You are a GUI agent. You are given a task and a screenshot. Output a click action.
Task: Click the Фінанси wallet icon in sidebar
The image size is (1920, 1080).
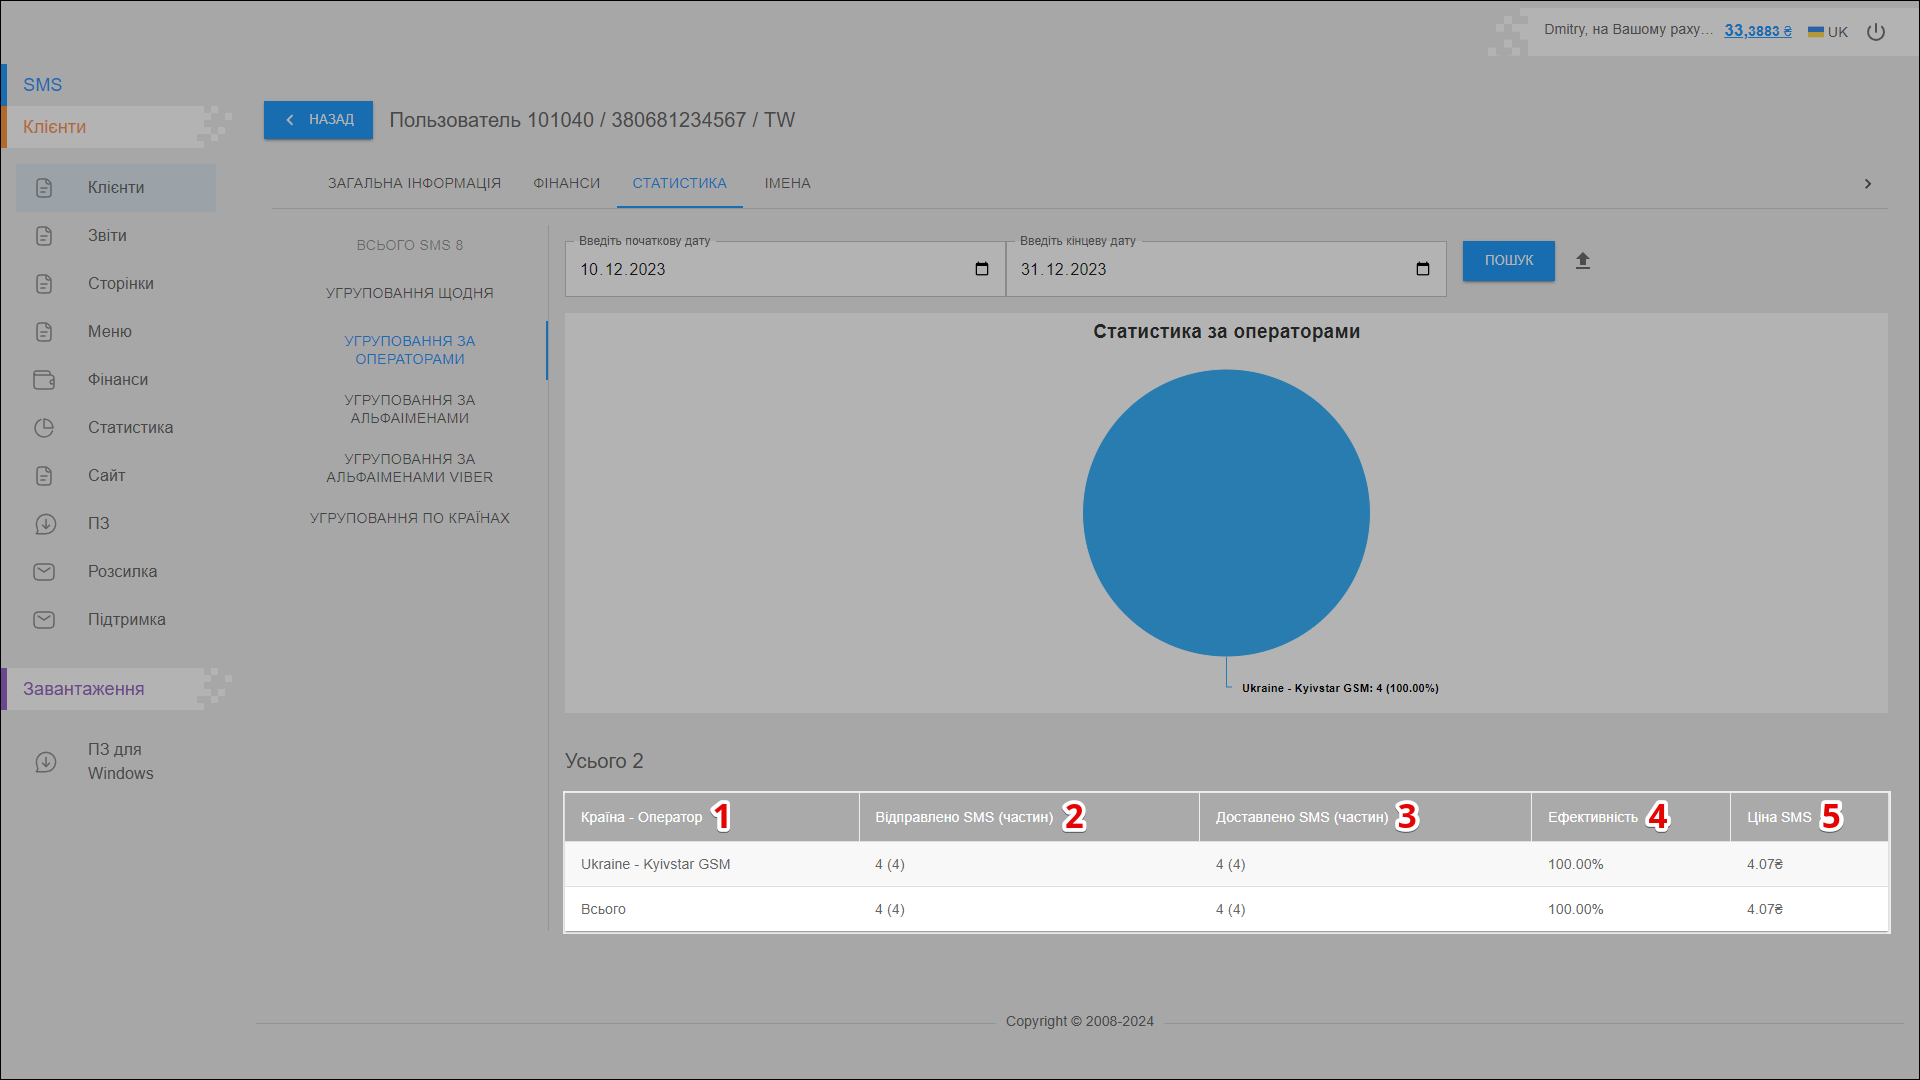(44, 380)
